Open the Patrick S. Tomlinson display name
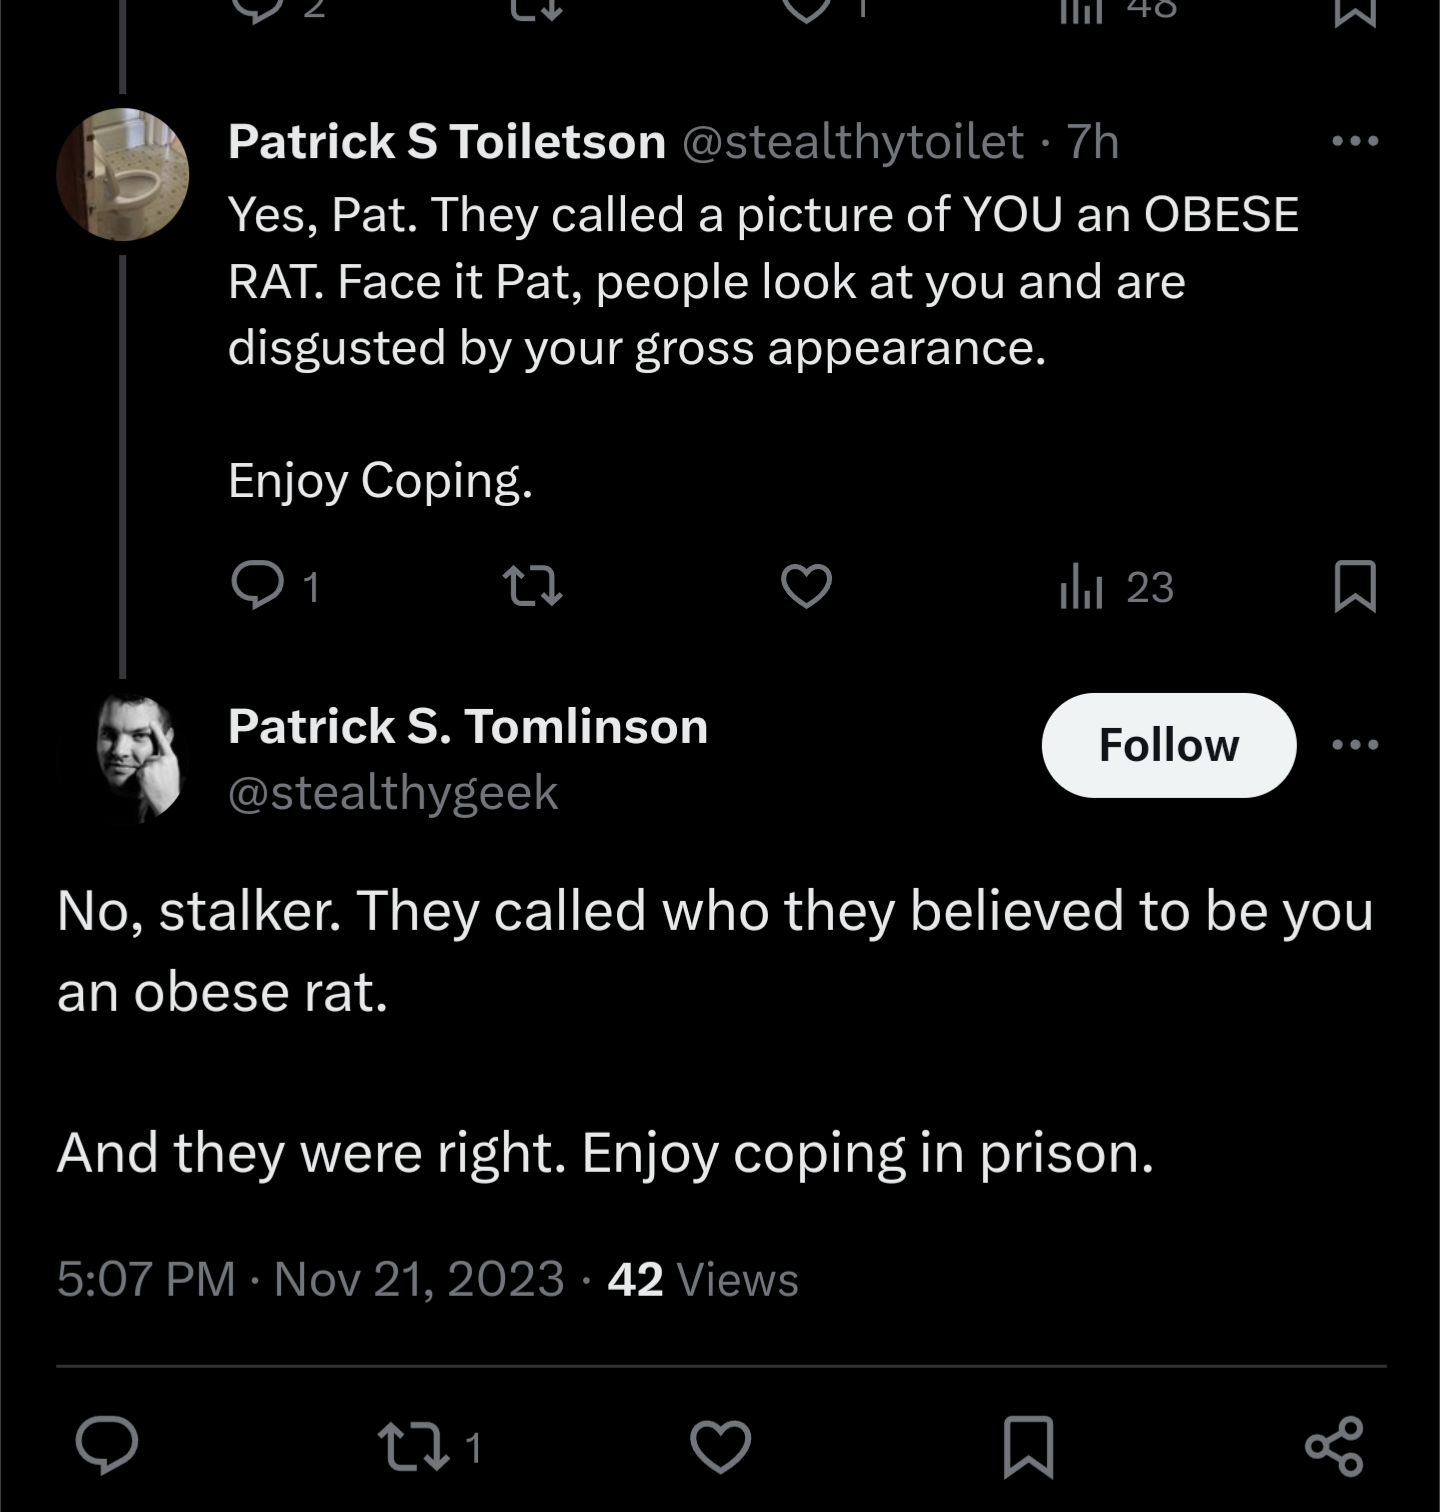 pyautogui.click(x=468, y=726)
